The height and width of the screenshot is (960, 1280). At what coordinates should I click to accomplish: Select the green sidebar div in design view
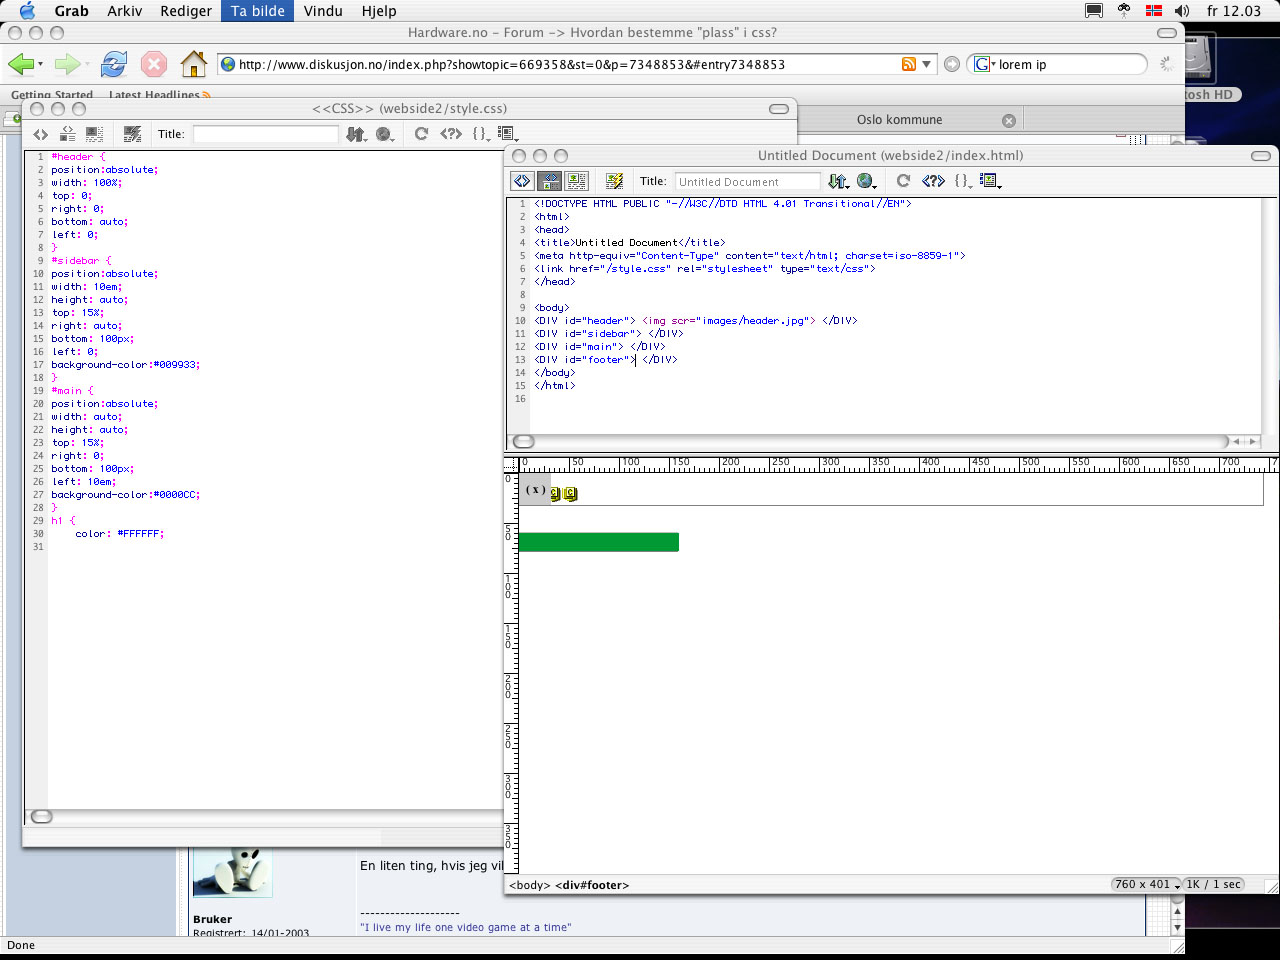click(x=598, y=542)
